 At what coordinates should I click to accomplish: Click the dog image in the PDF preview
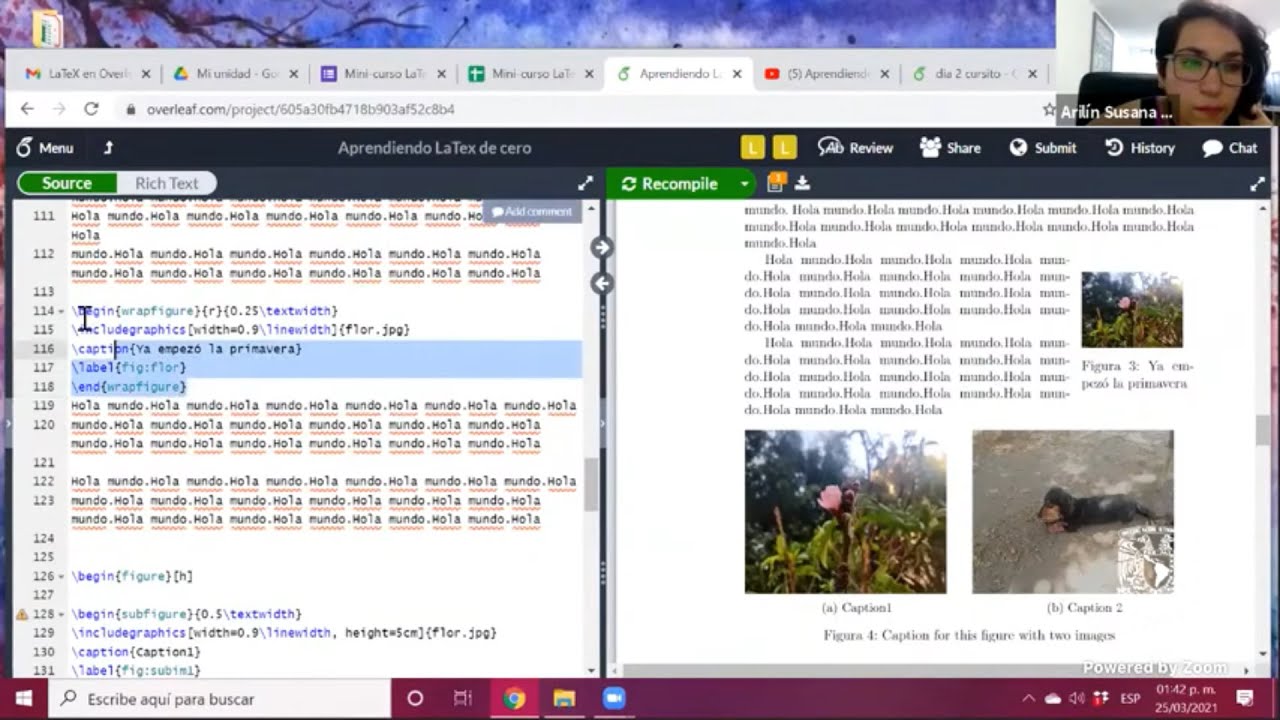point(1072,512)
